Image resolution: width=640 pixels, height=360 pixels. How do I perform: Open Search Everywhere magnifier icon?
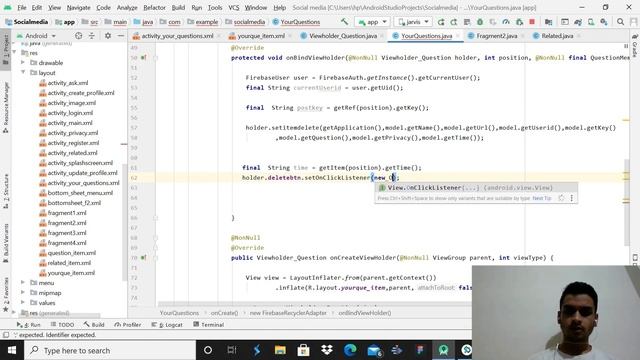coord(620,22)
